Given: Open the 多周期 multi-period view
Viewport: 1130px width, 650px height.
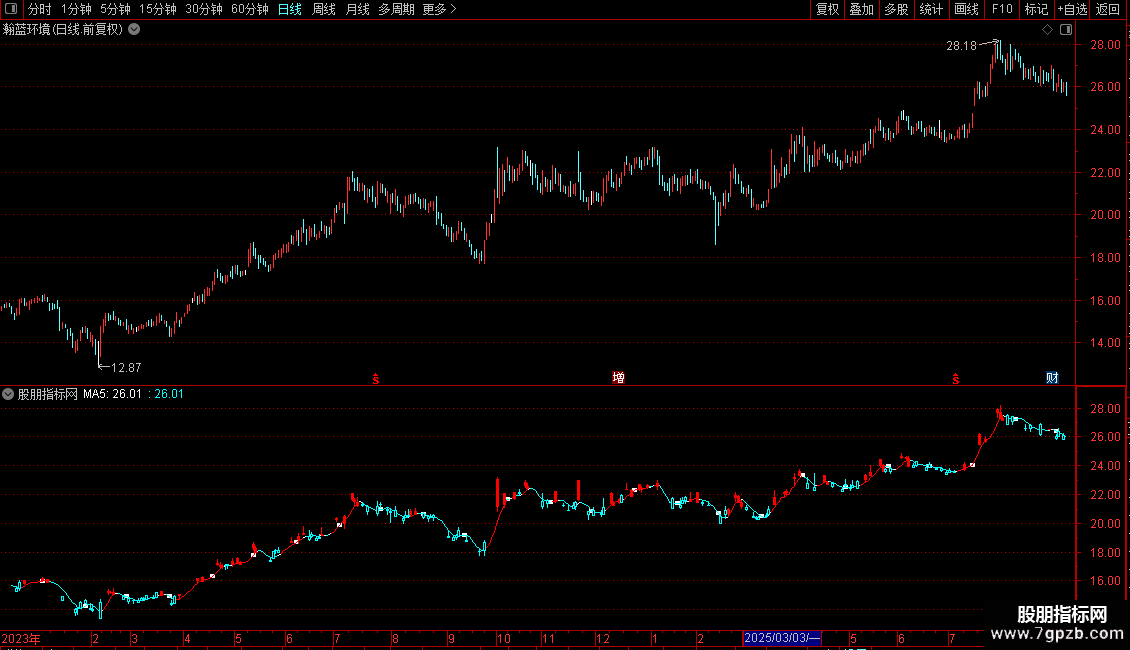Looking at the screenshot, I should 396,9.
